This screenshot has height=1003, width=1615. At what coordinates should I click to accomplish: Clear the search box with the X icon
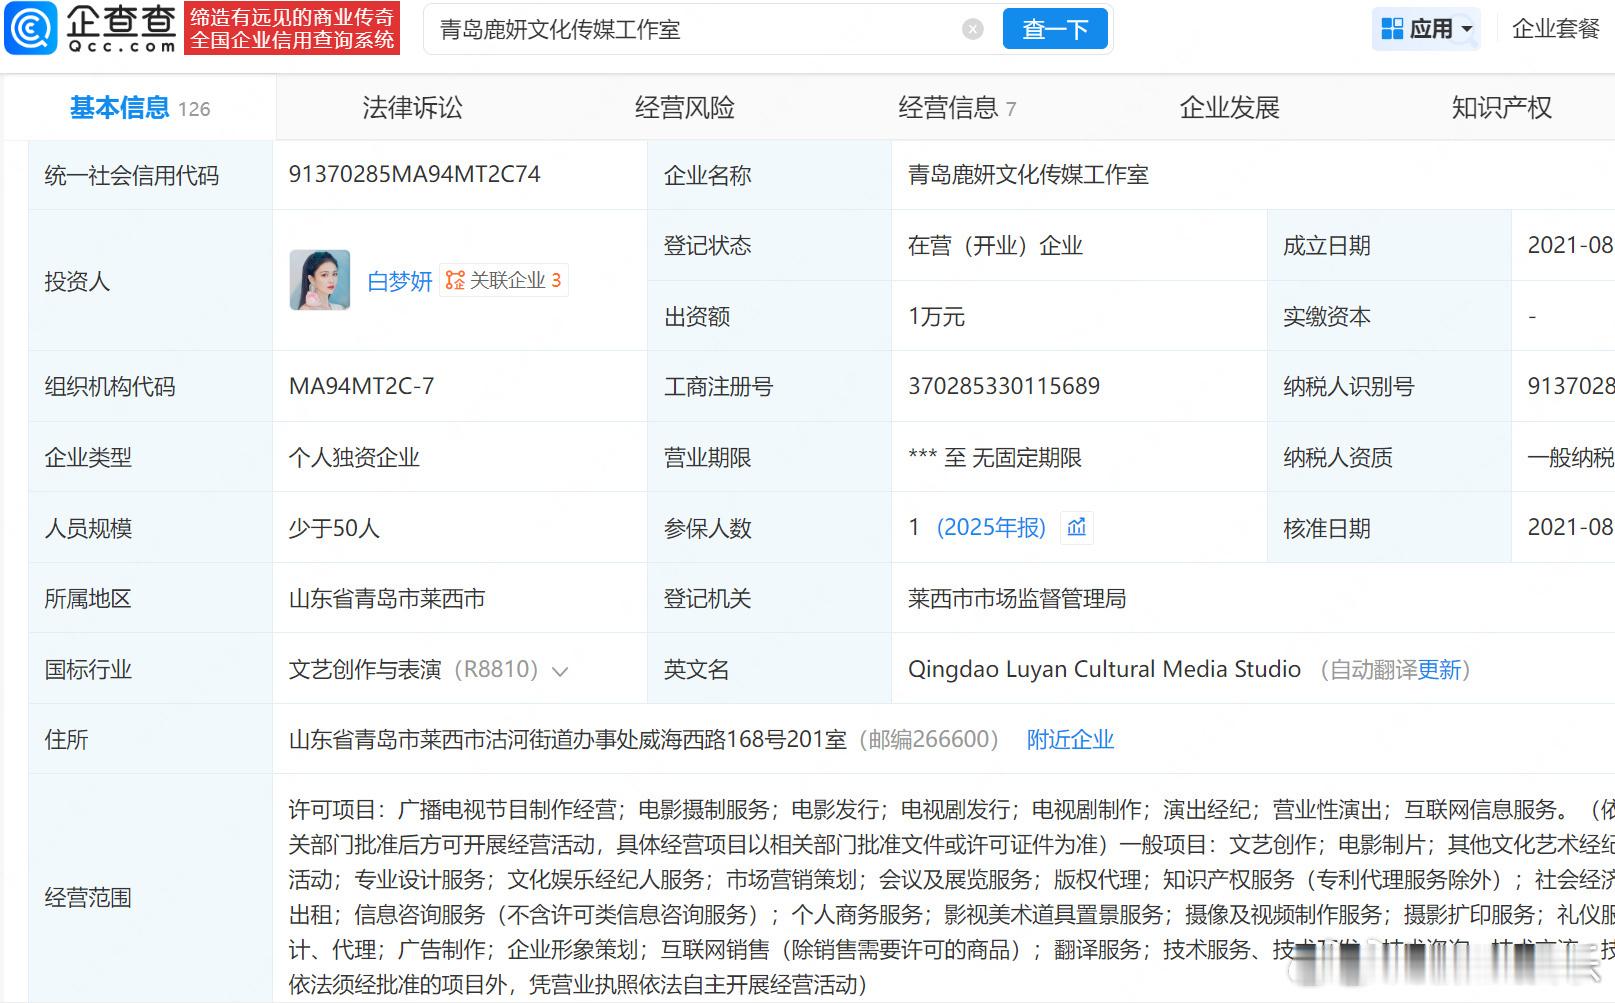973,29
